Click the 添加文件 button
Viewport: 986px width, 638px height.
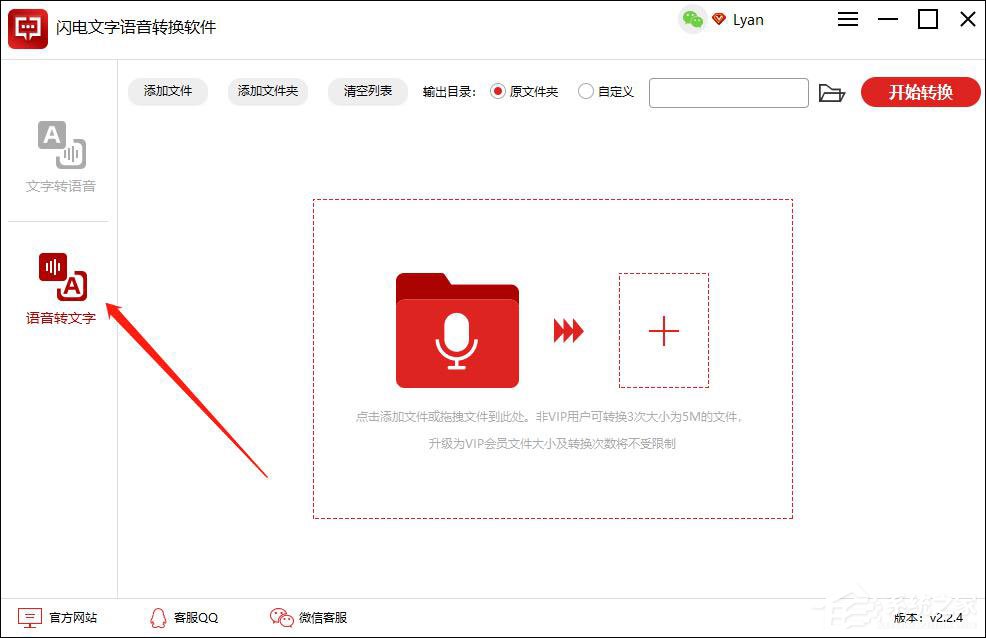[166, 91]
